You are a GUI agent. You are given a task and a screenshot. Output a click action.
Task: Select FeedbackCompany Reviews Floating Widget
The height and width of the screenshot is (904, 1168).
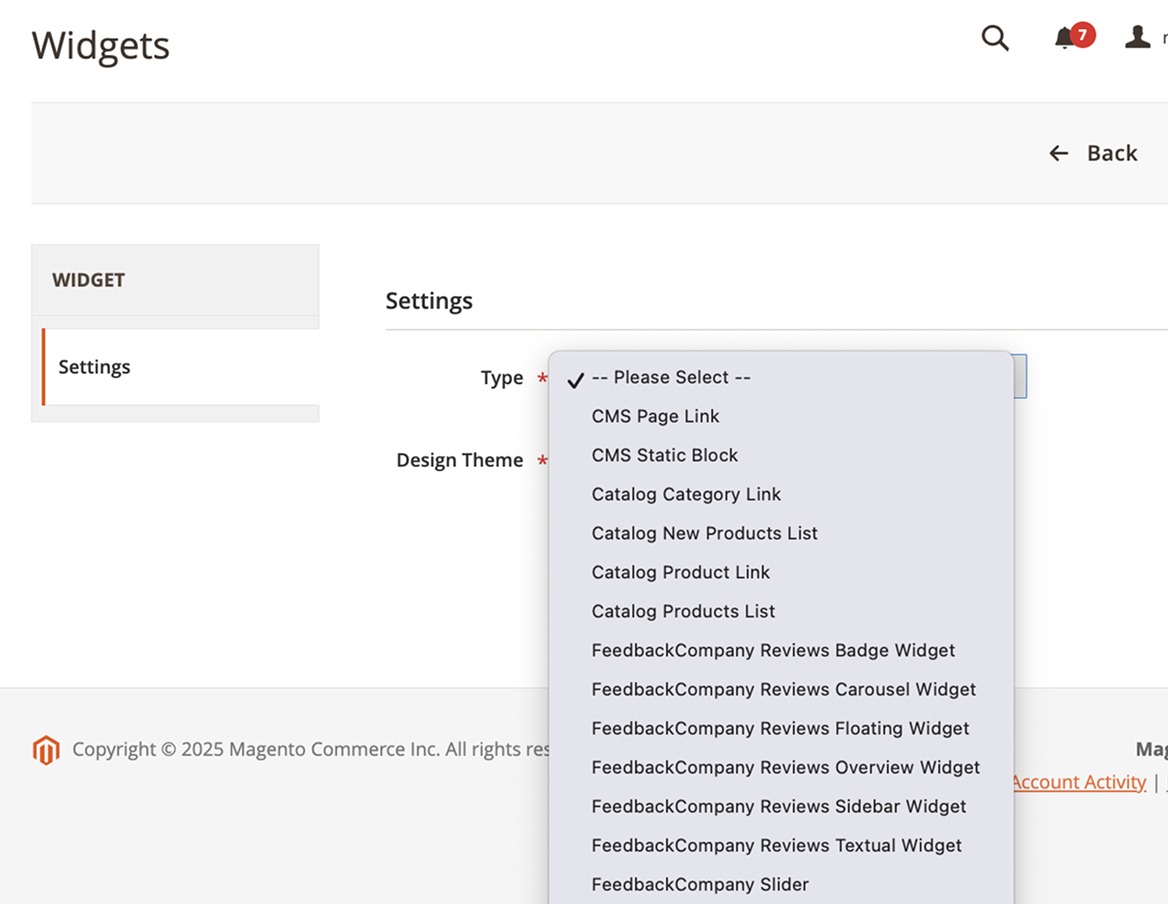pos(781,728)
